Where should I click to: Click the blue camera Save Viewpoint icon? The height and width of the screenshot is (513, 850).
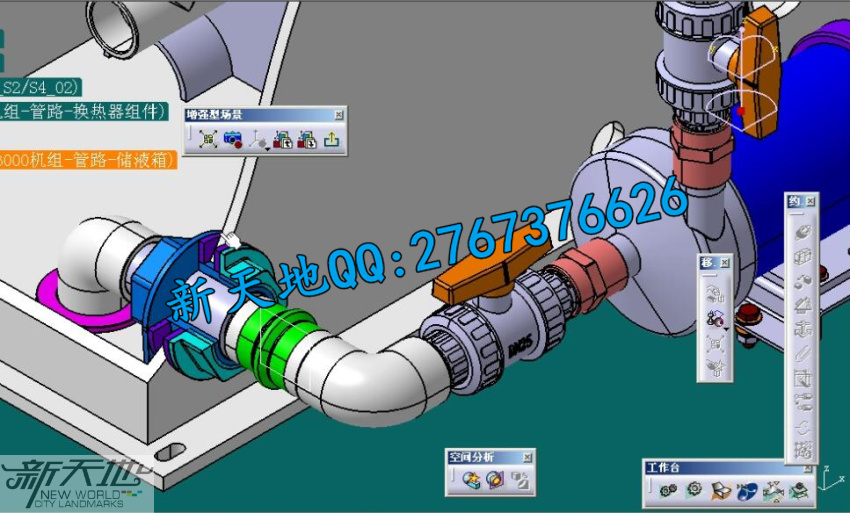pyautogui.click(x=233, y=139)
